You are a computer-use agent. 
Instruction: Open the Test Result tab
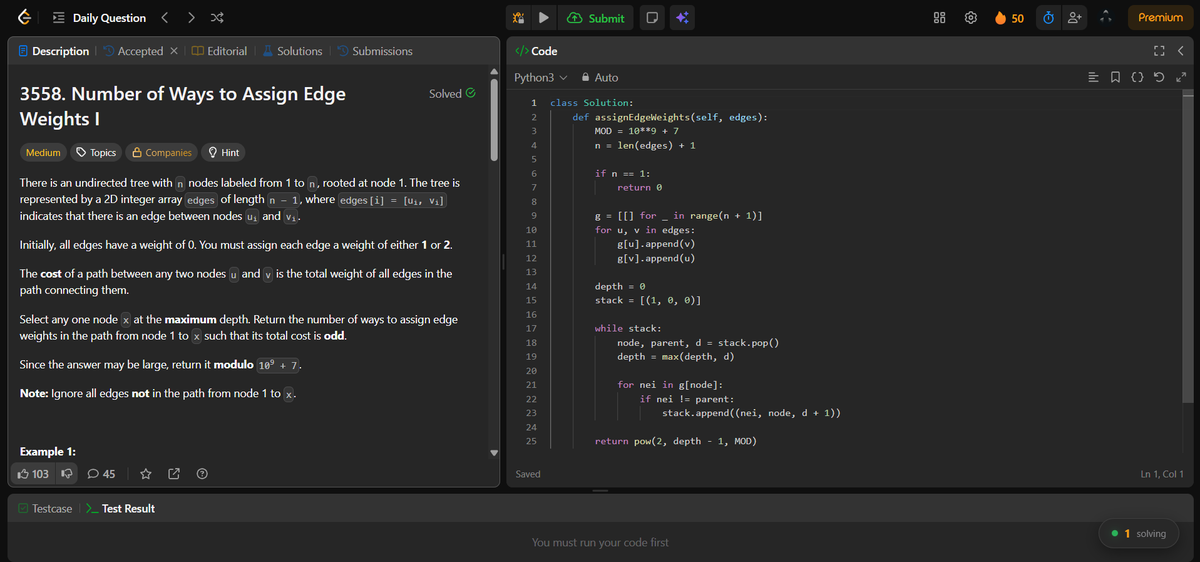tap(119, 509)
